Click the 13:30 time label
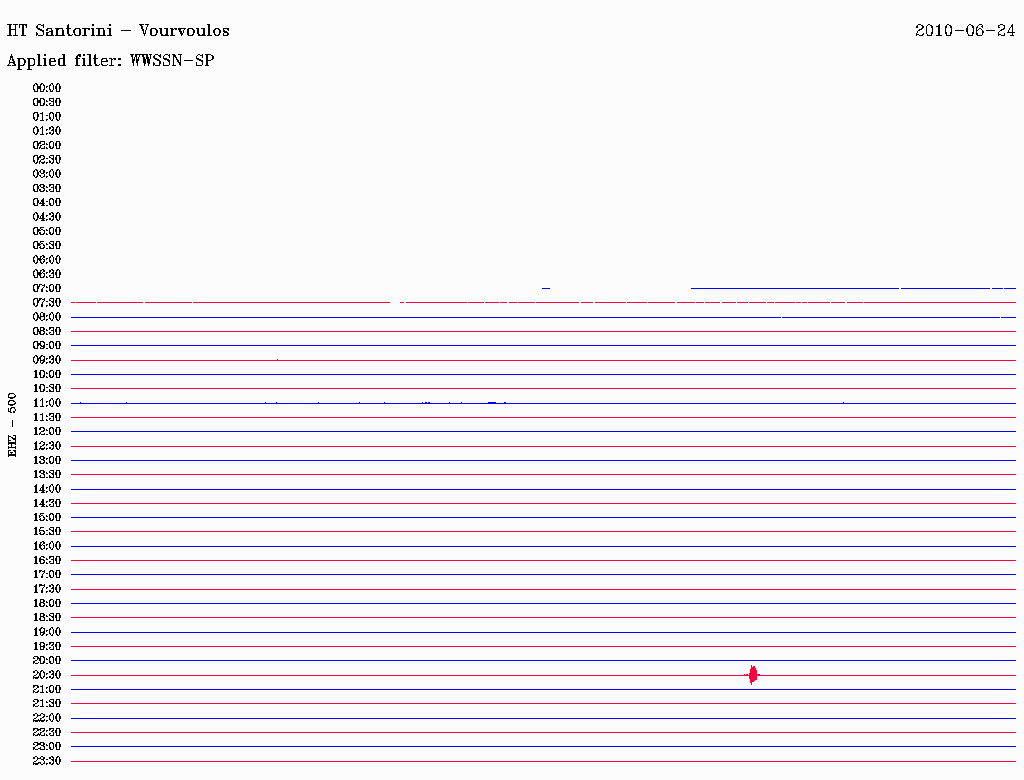The height and width of the screenshot is (780, 1024). coord(47,474)
